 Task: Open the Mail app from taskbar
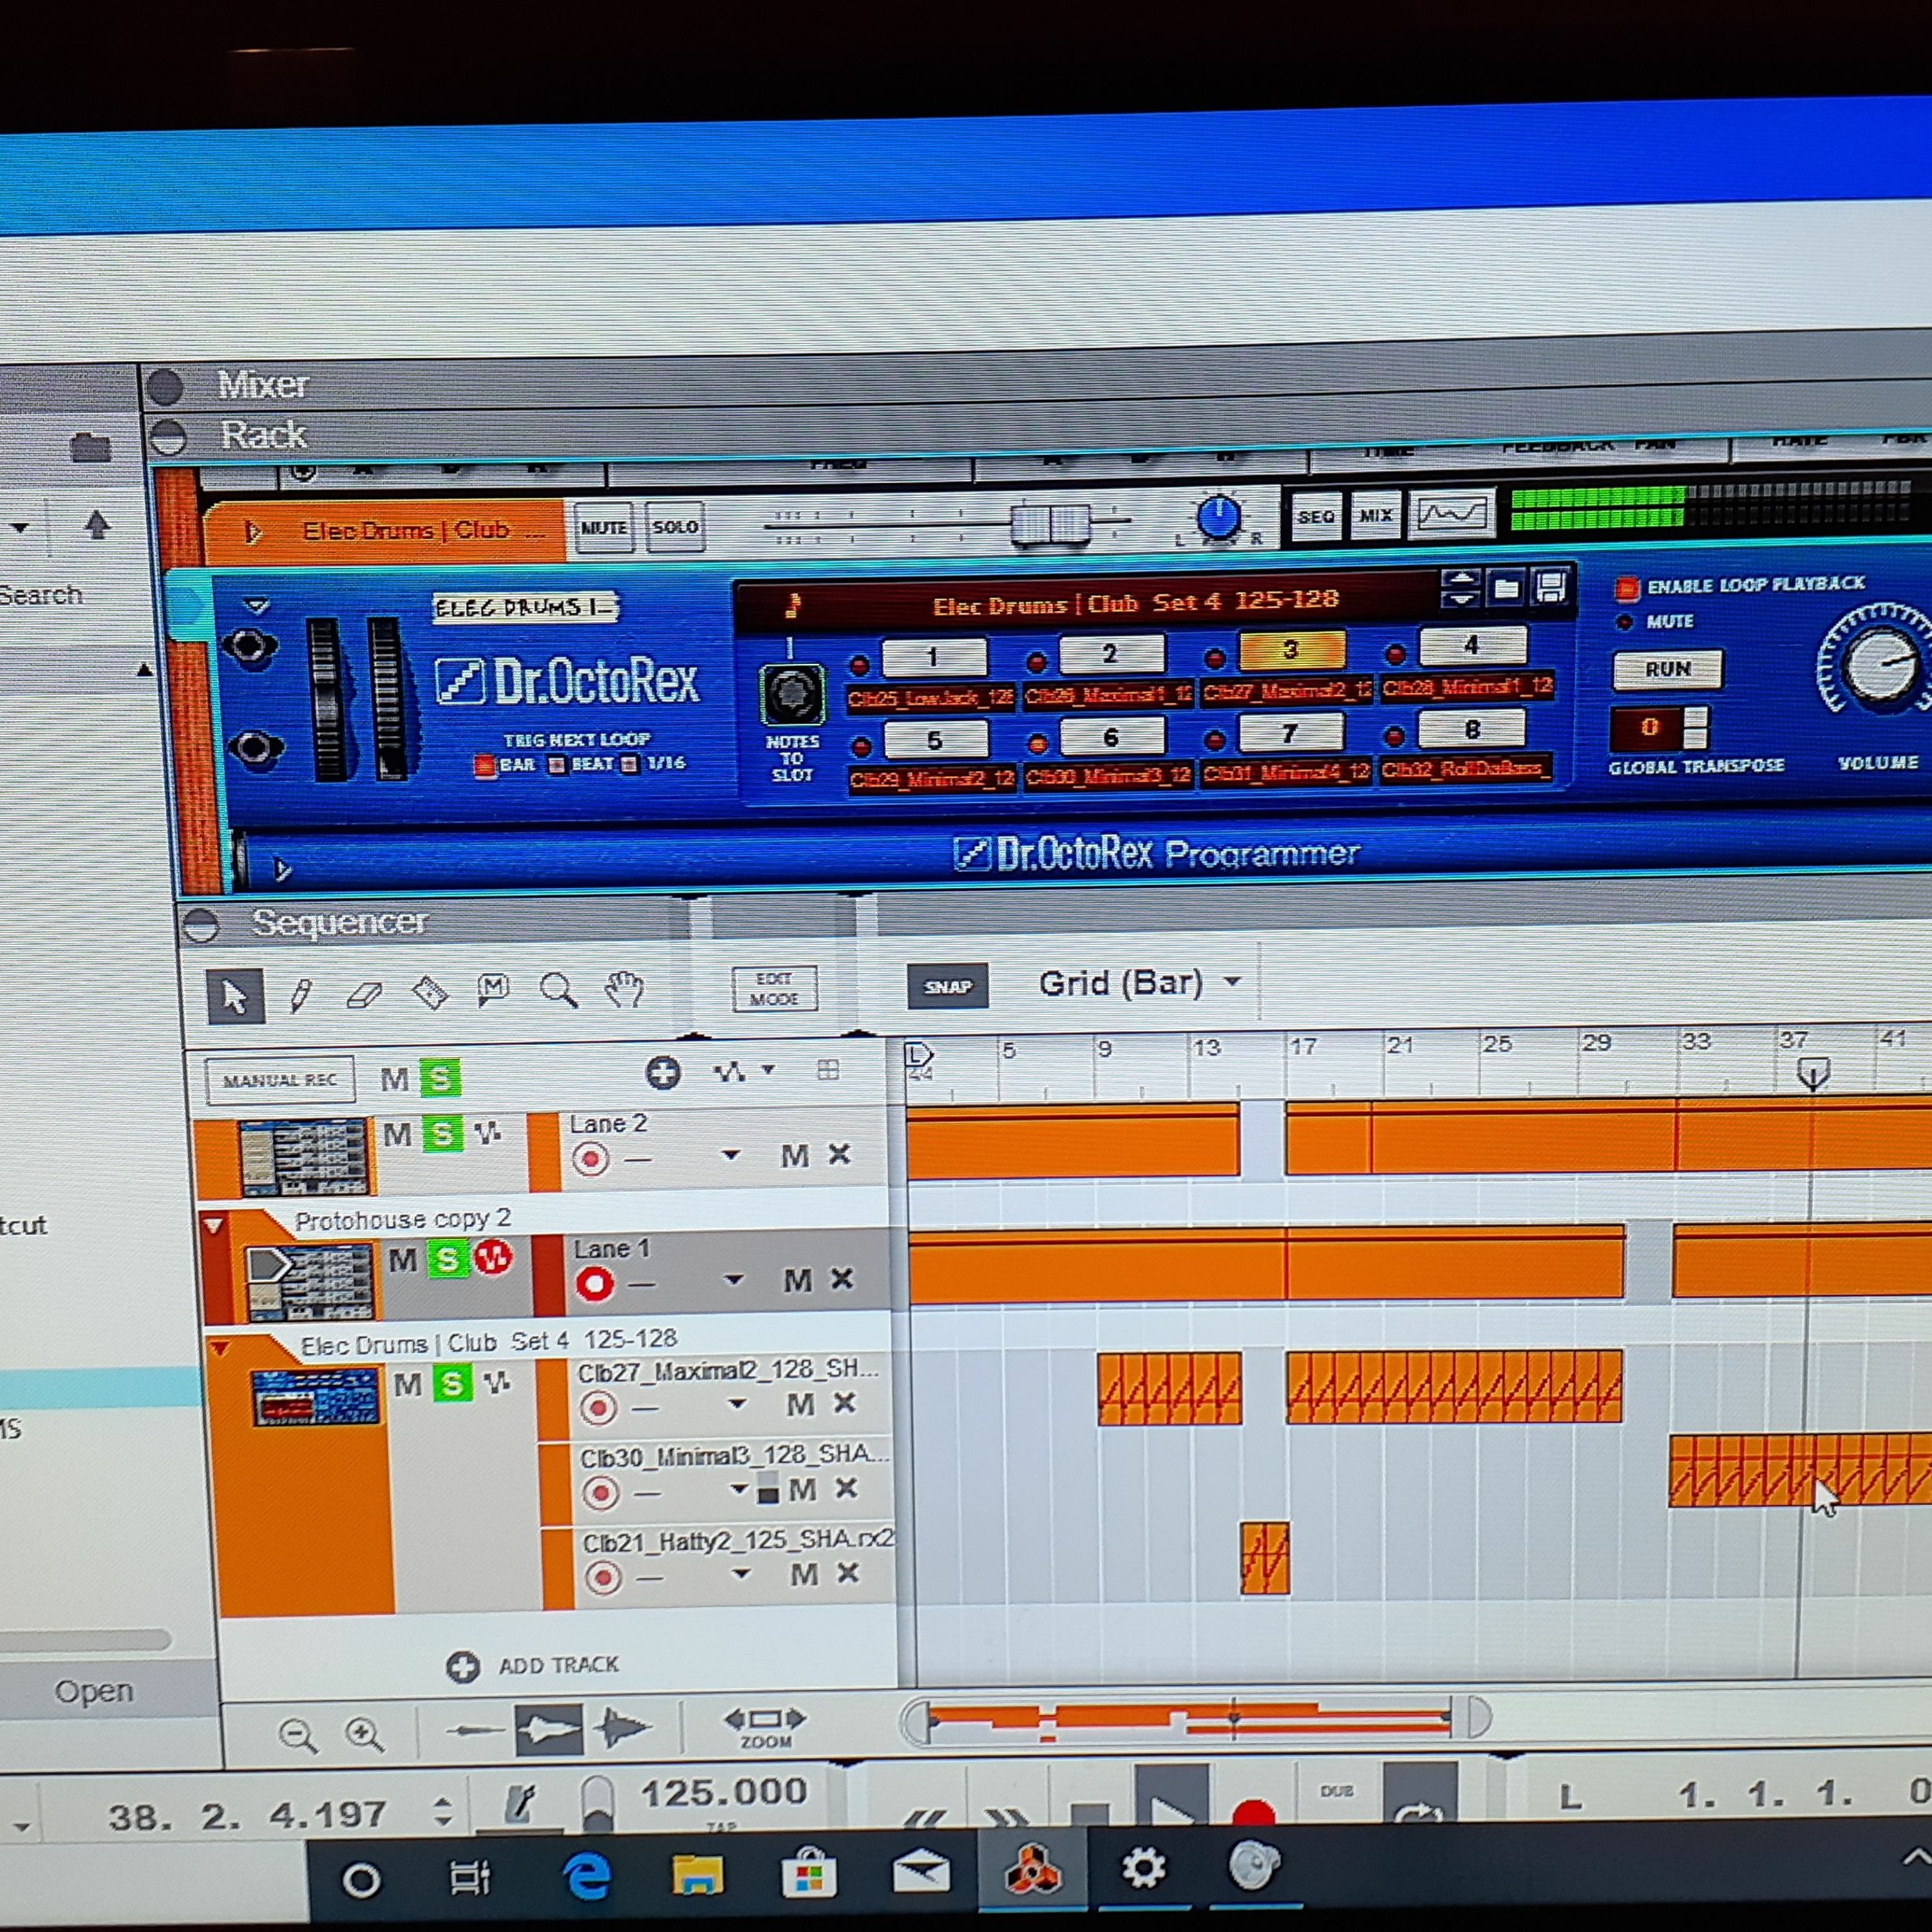(921, 1871)
